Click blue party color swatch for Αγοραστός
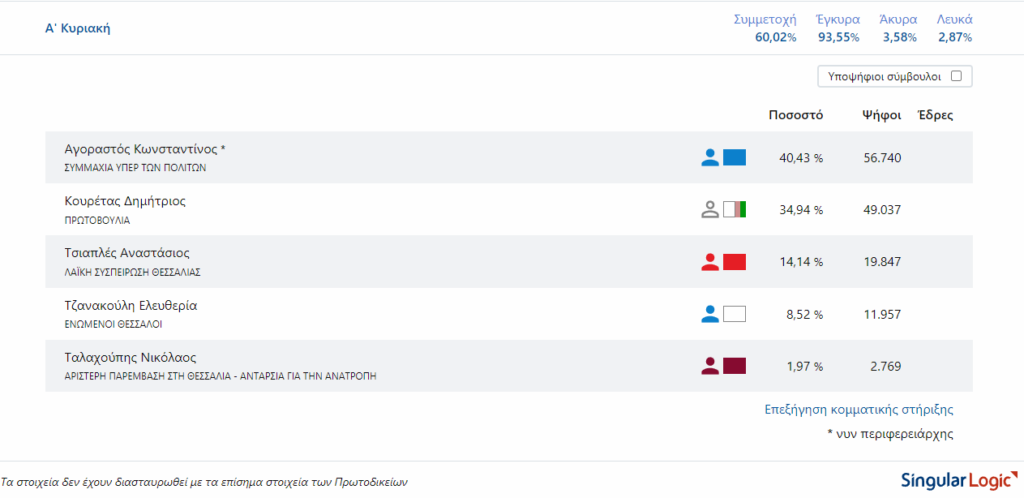Image resolution: width=1024 pixels, height=498 pixels. 735,157
